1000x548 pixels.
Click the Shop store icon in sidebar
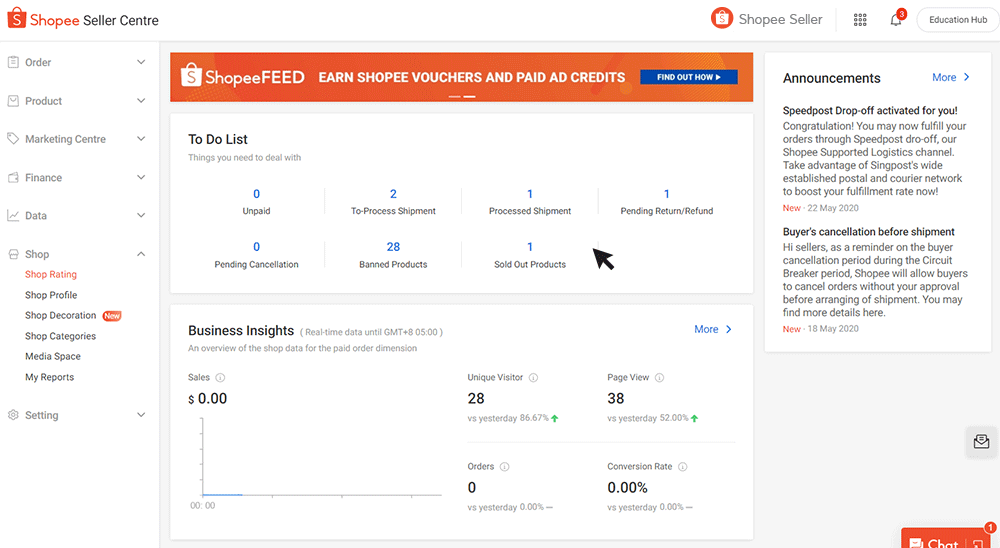pyautogui.click(x=13, y=254)
